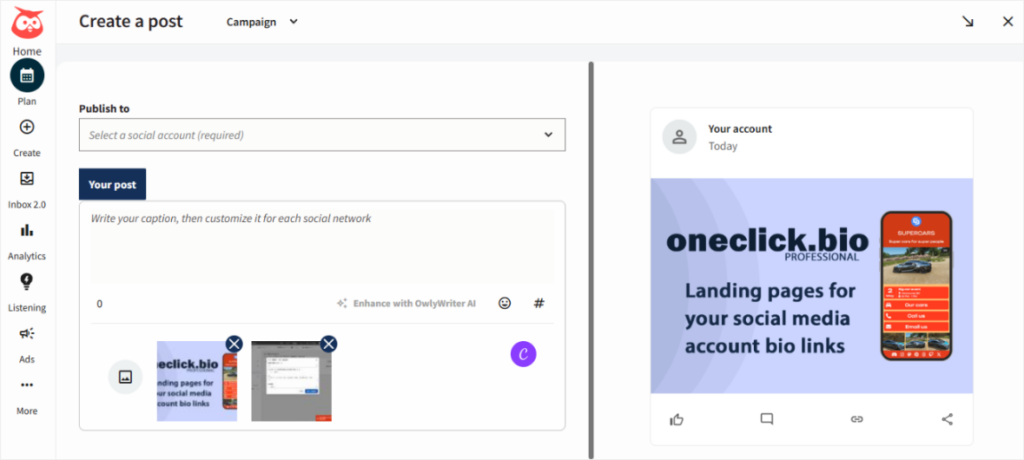Open the Plan calendar icon

[27, 75]
